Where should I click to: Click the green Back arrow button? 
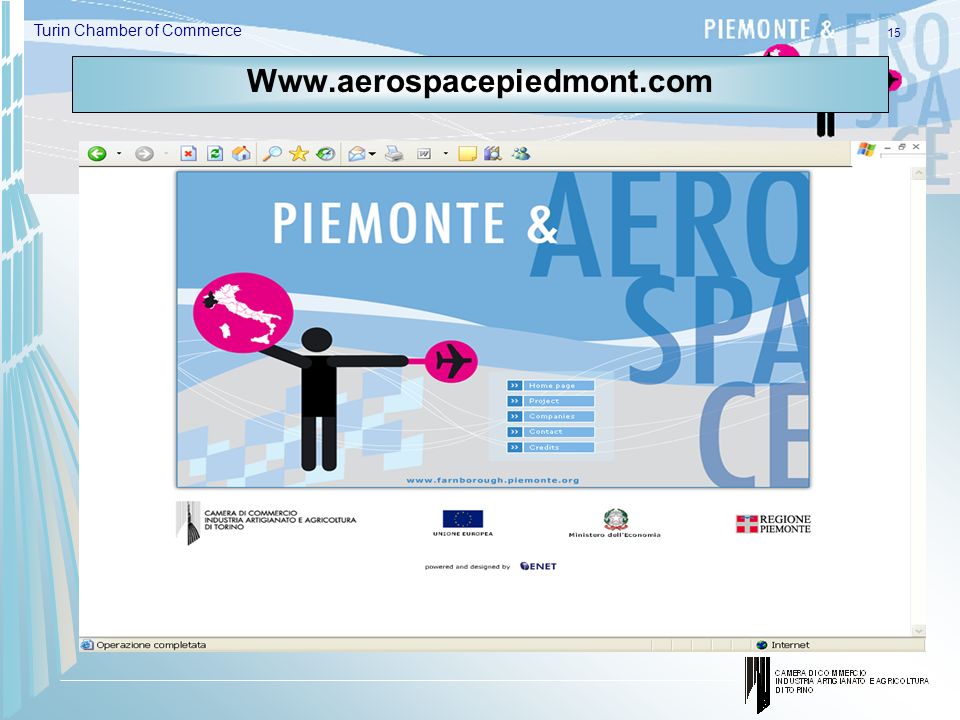(97, 153)
